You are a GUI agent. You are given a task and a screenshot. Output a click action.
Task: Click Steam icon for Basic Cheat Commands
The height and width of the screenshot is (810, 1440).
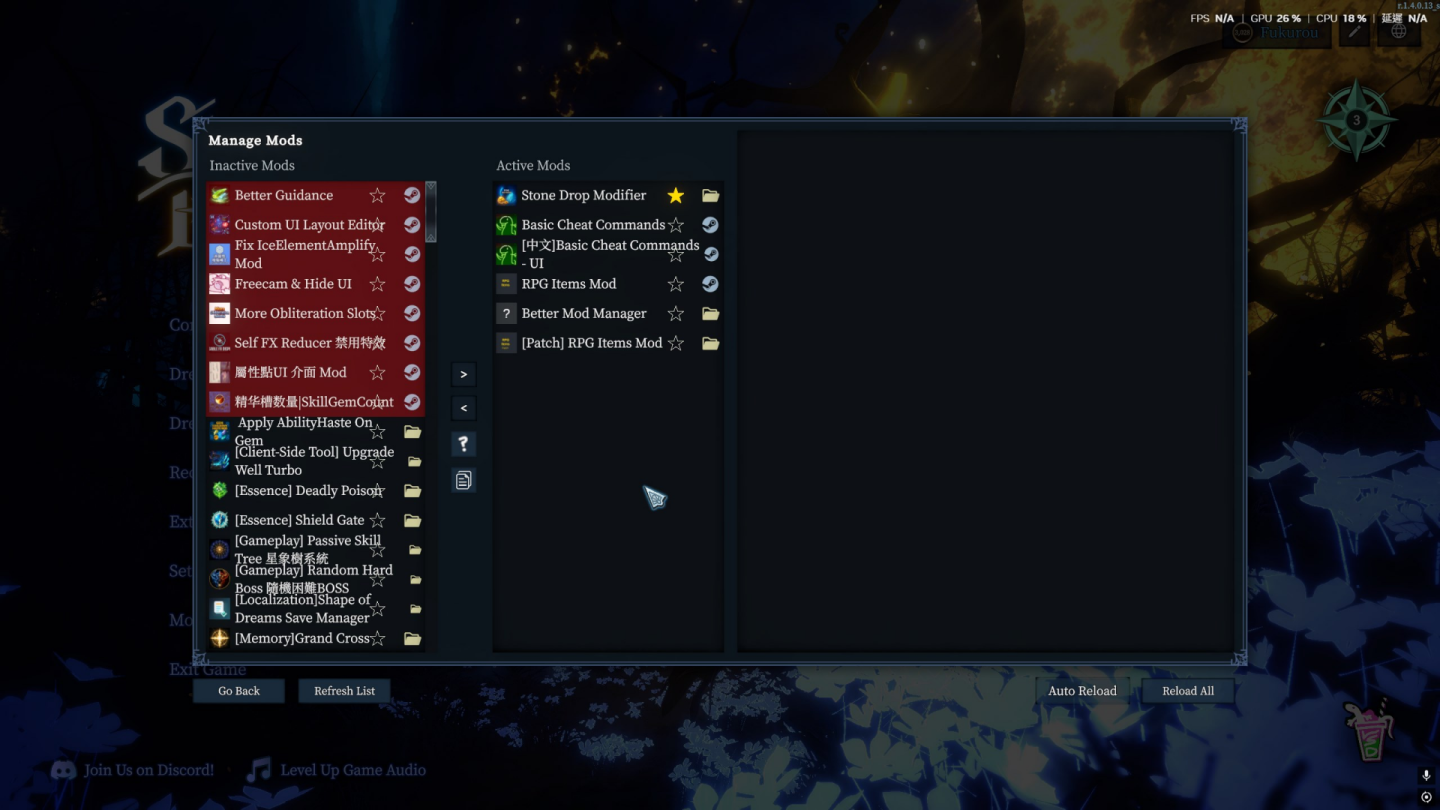pos(710,225)
